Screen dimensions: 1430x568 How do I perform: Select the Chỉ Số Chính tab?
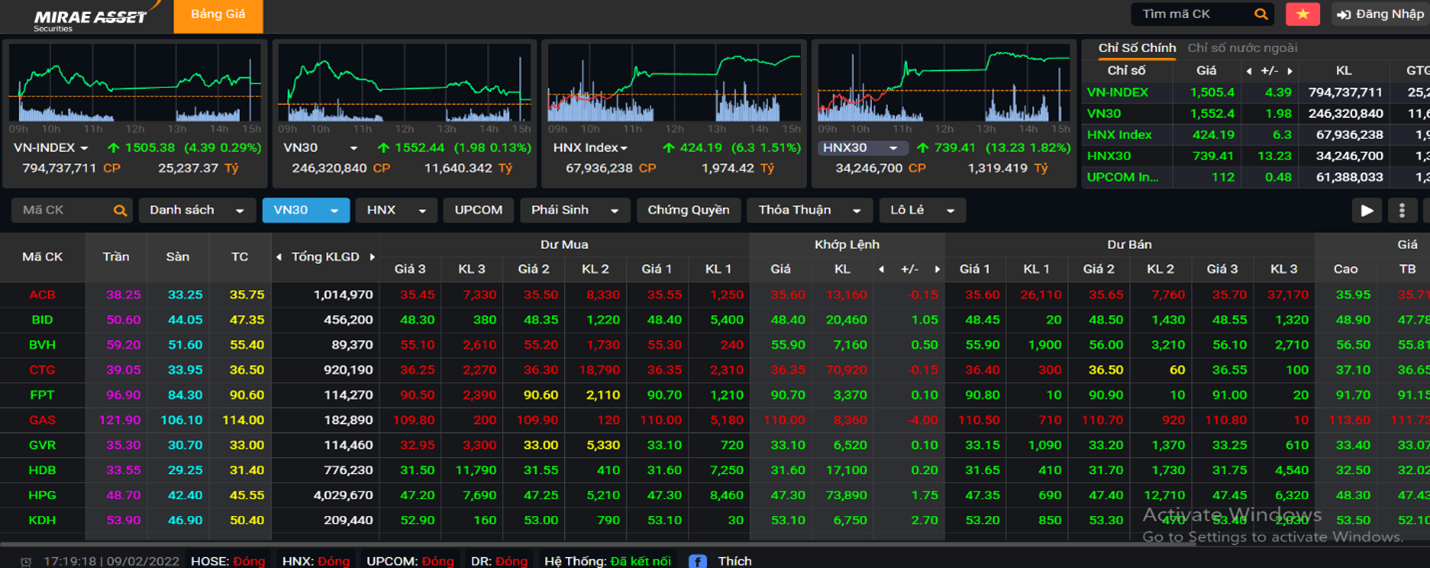(1137, 48)
